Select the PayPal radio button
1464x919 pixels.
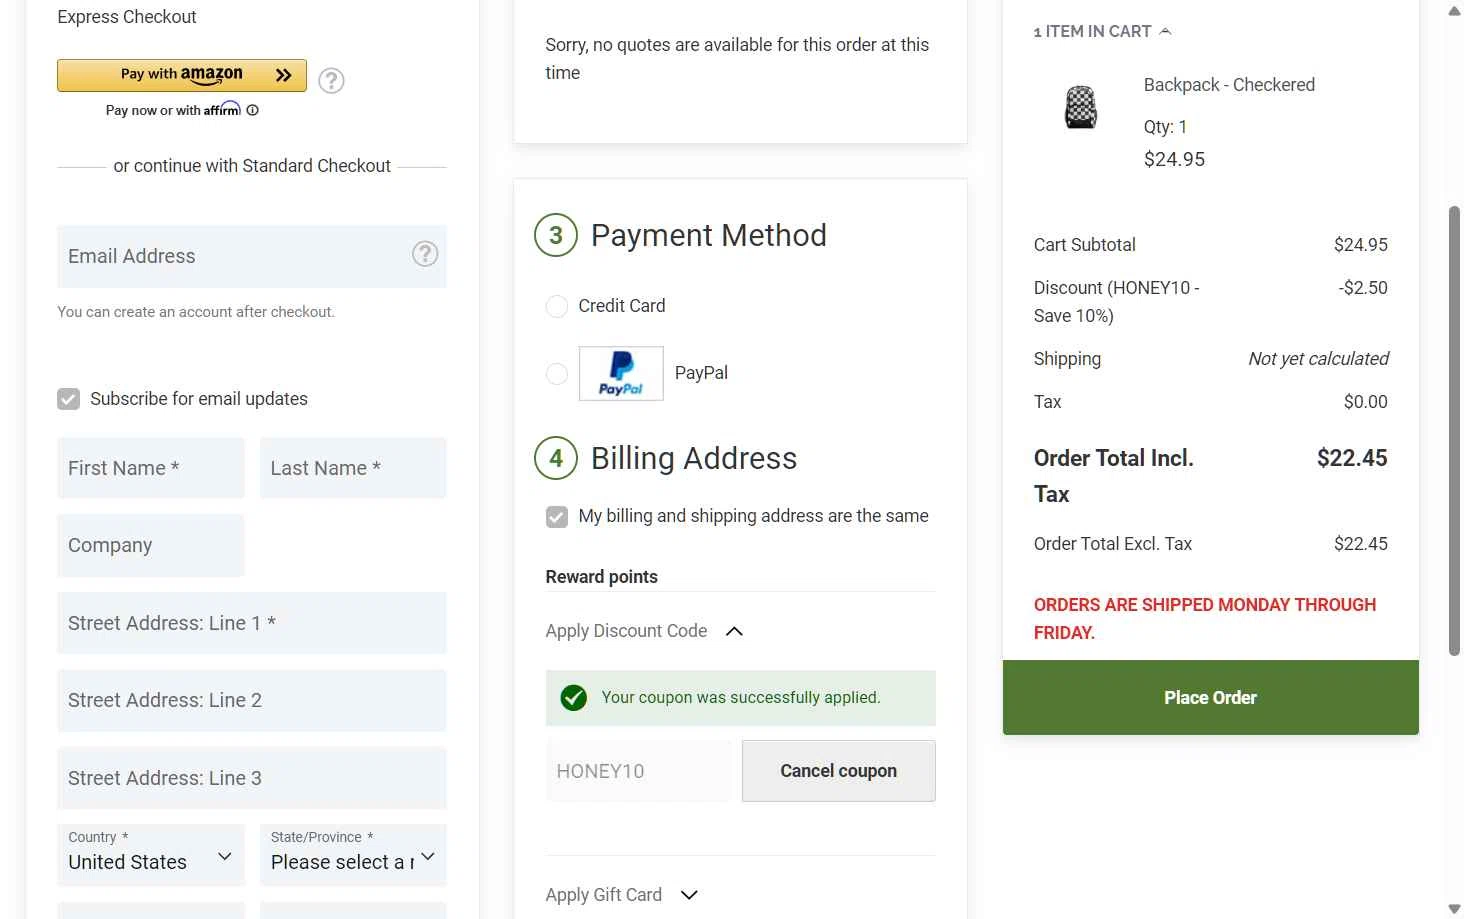557,373
